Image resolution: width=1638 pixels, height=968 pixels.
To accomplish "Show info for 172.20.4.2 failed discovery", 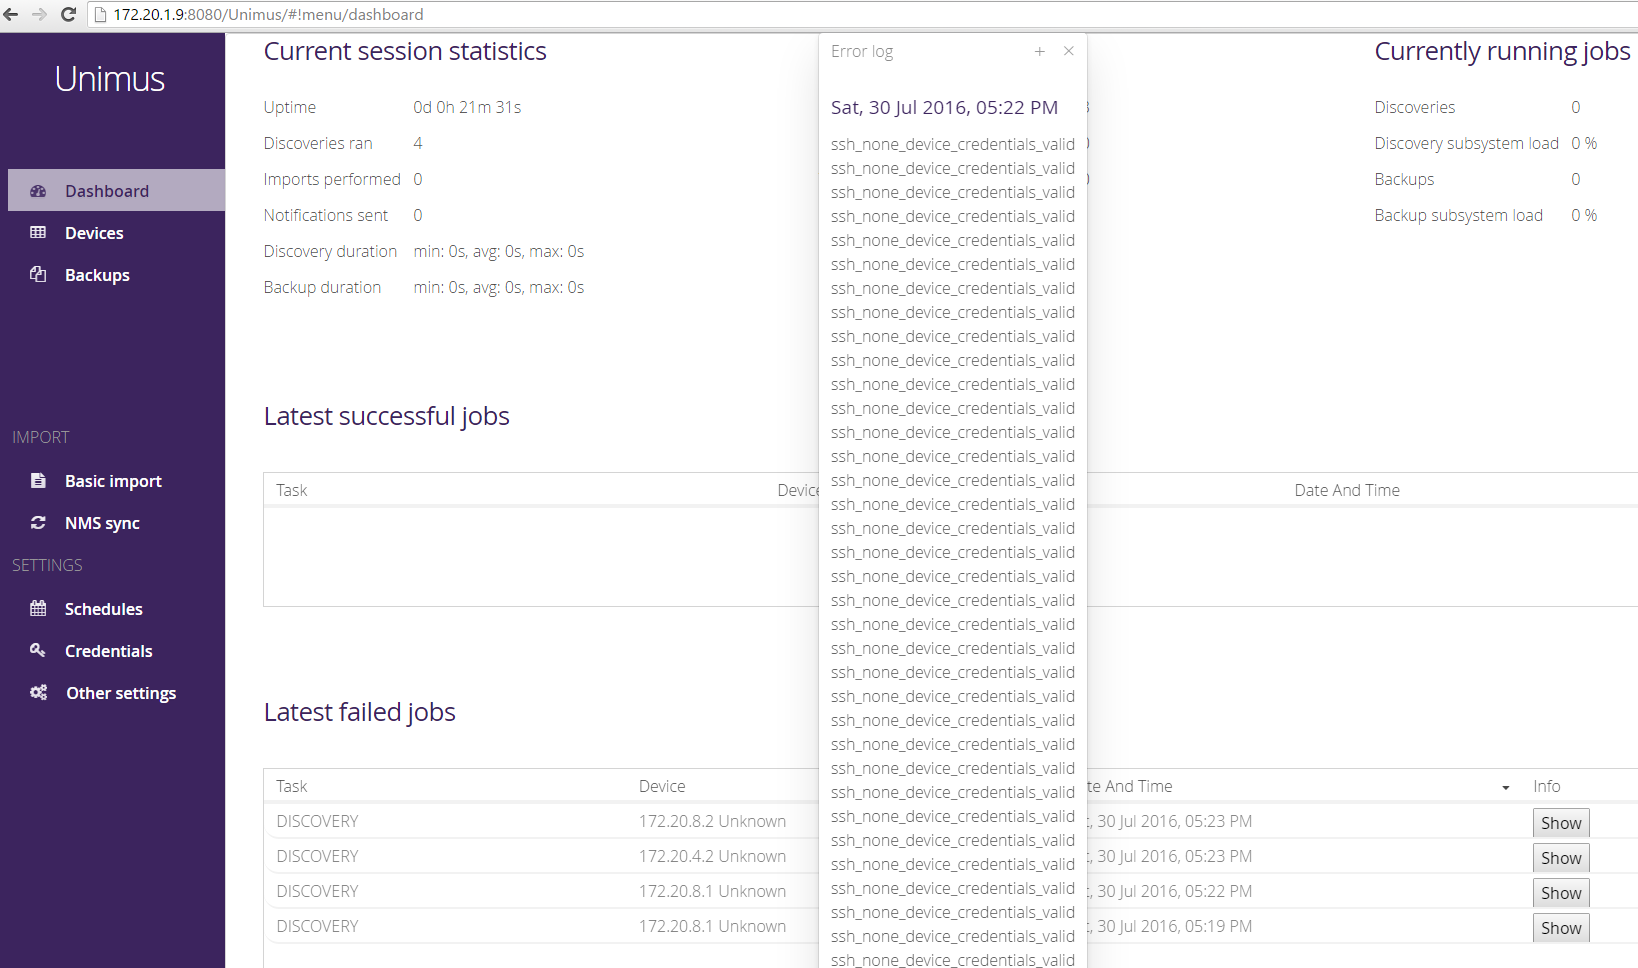I will click(x=1561, y=858).
